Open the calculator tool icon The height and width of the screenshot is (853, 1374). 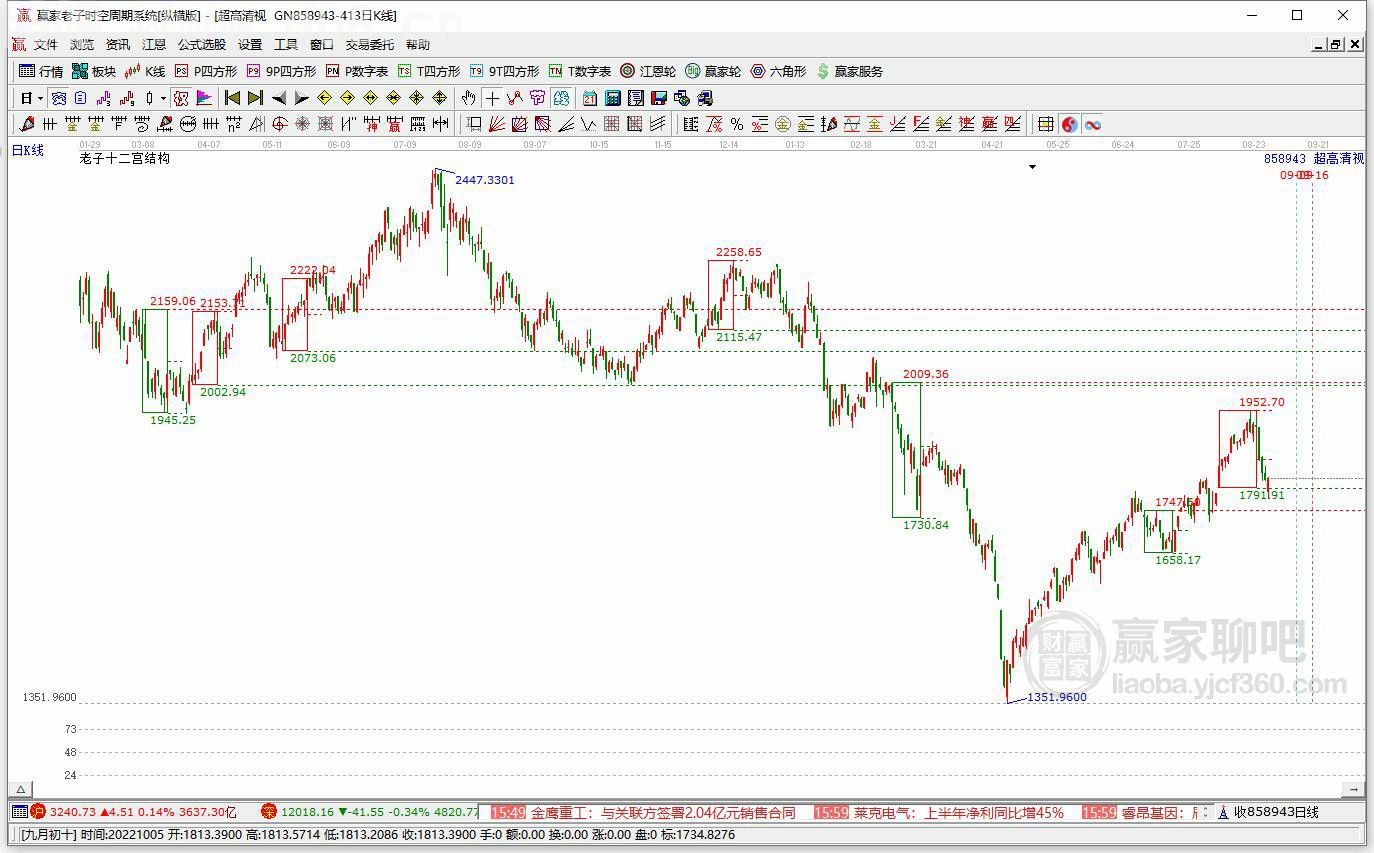coord(613,98)
